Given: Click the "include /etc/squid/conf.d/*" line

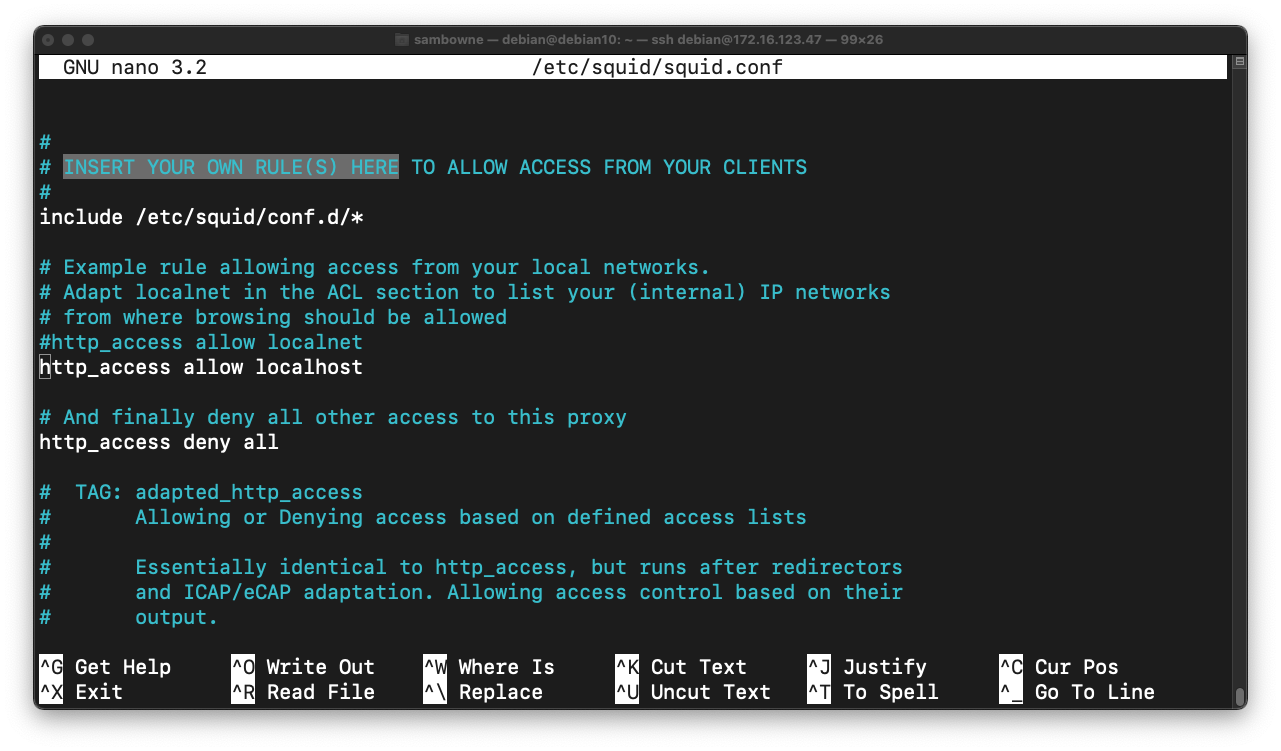Looking at the screenshot, I should (x=201, y=217).
